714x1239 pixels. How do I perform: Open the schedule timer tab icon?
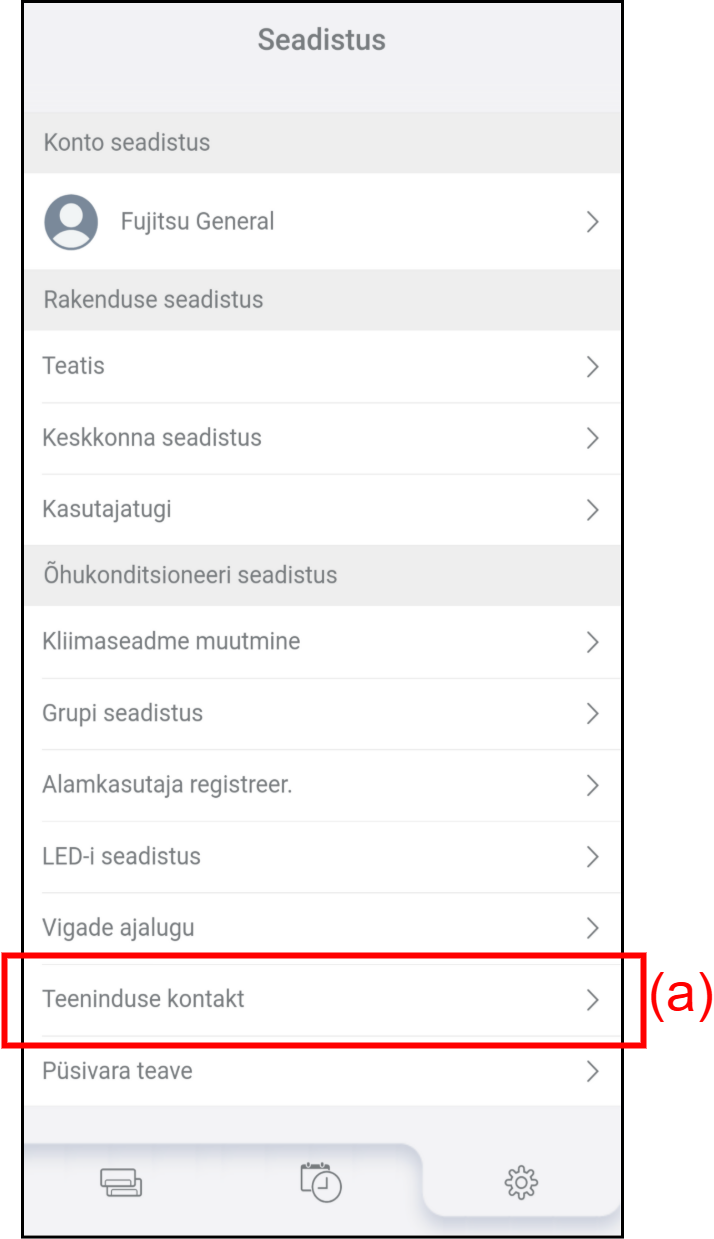tap(321, 1181)
